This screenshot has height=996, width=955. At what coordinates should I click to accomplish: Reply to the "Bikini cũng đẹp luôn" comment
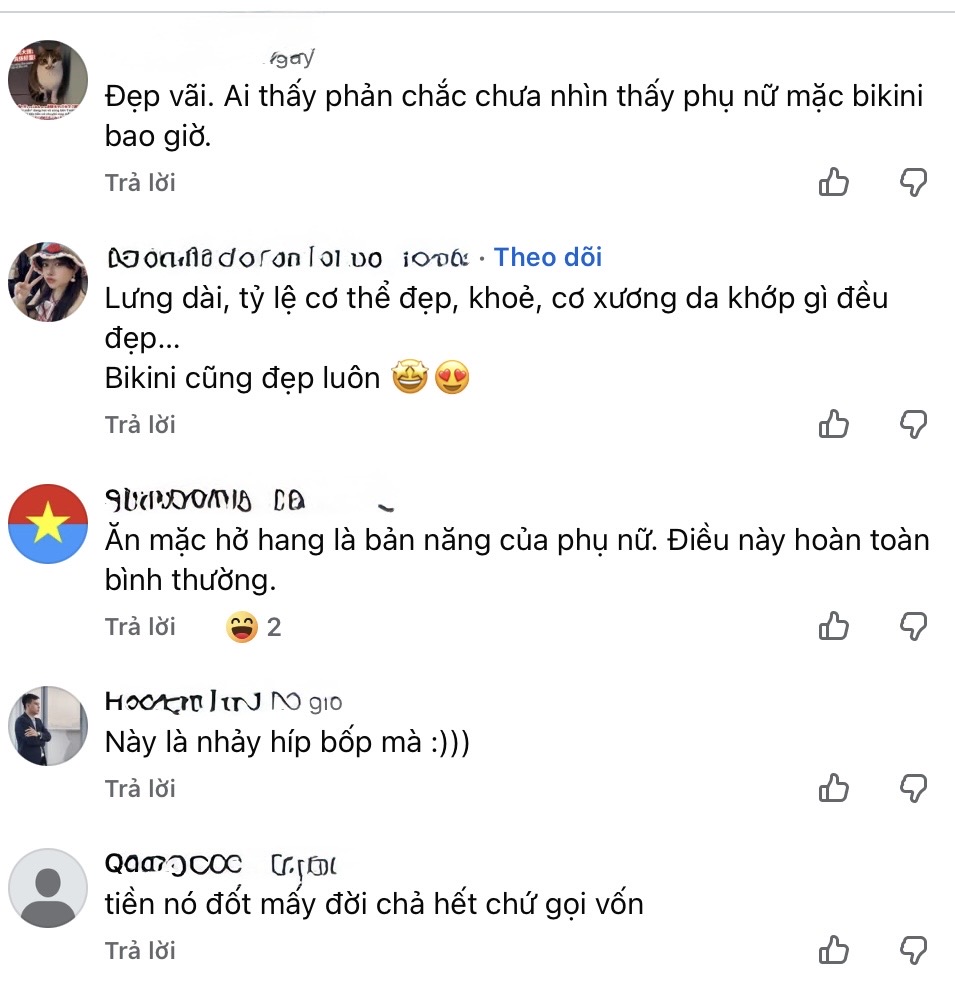(x=140, y=425)
